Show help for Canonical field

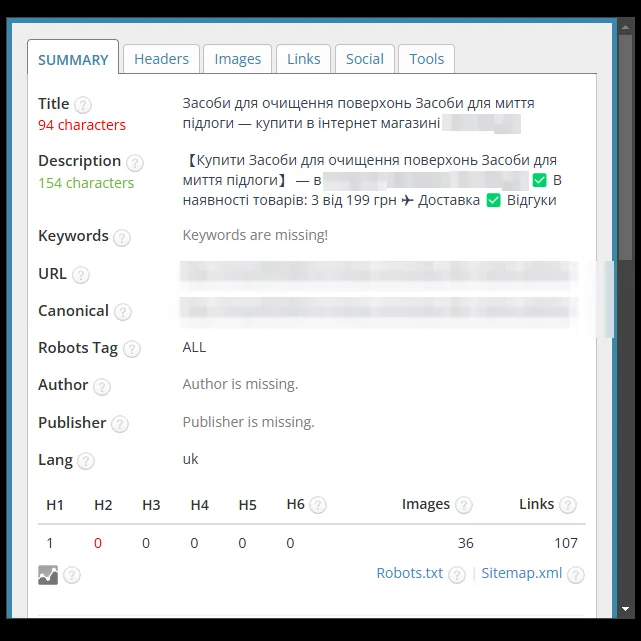click(123, 312)
